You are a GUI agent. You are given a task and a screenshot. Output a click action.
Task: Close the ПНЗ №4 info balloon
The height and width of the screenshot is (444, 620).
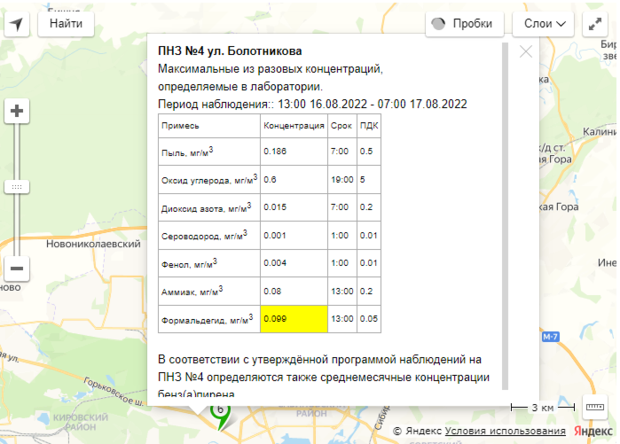pos(526,52)
